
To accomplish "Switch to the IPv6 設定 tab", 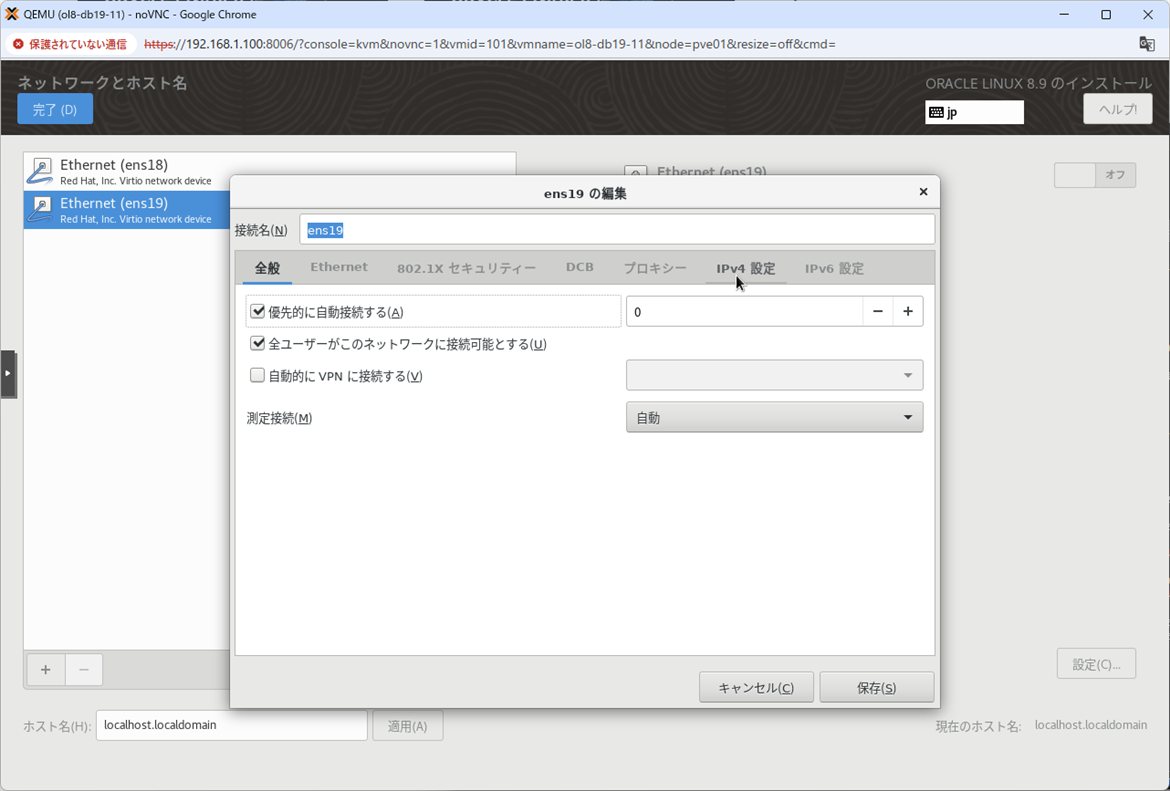I will click(834, 268).
